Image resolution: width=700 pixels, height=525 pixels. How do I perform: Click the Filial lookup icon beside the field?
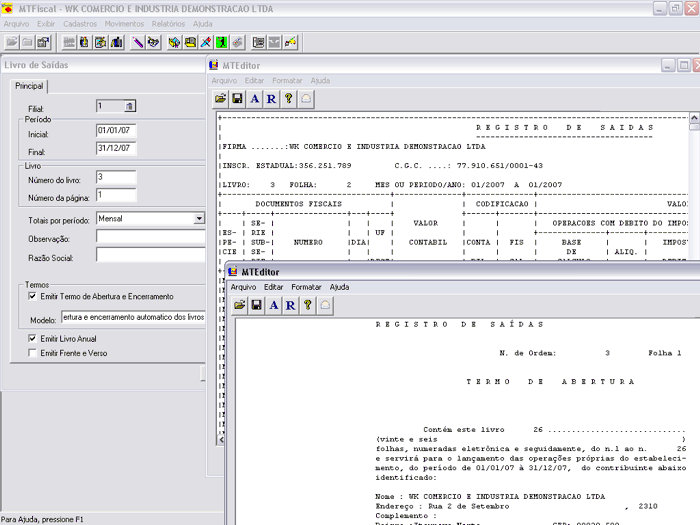point(129,106)
